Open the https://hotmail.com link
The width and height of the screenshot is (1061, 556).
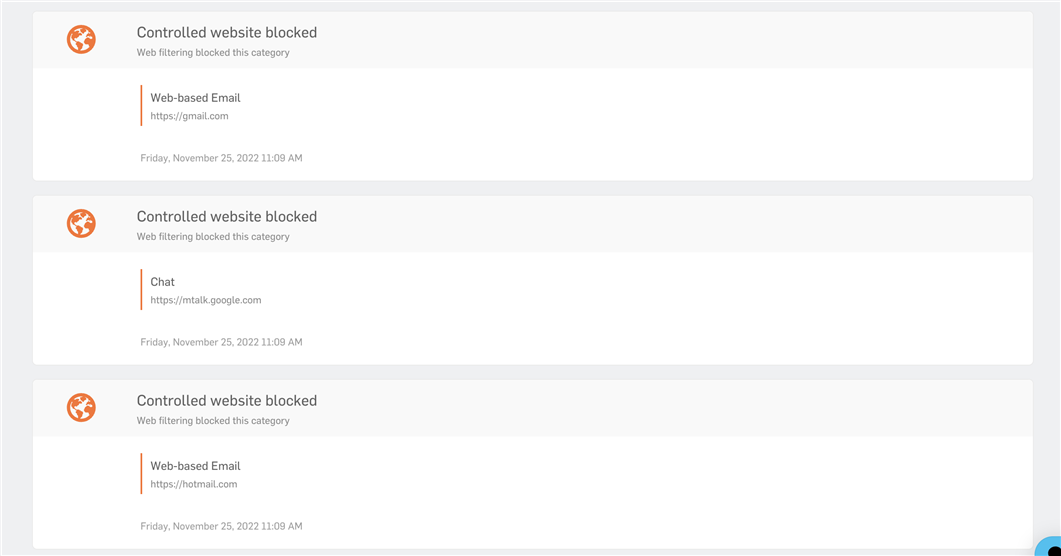point(194,484)
